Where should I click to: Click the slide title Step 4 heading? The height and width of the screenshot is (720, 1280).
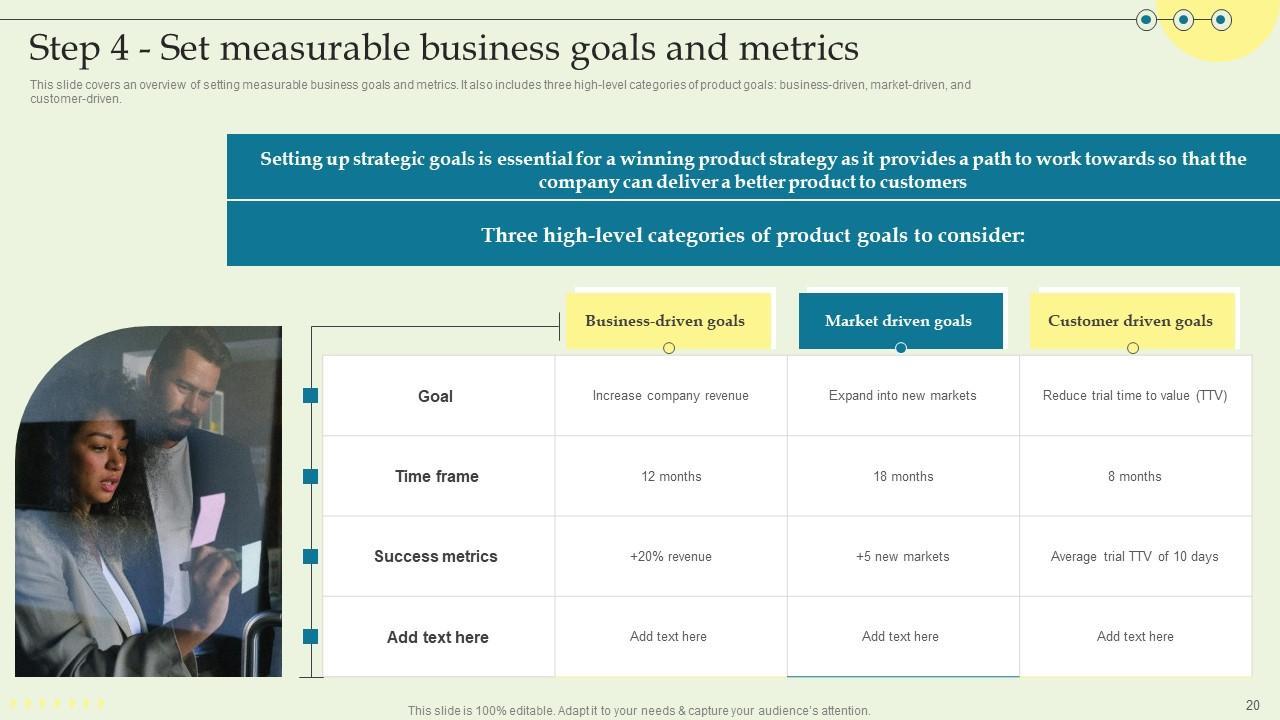tap(444, 48)
